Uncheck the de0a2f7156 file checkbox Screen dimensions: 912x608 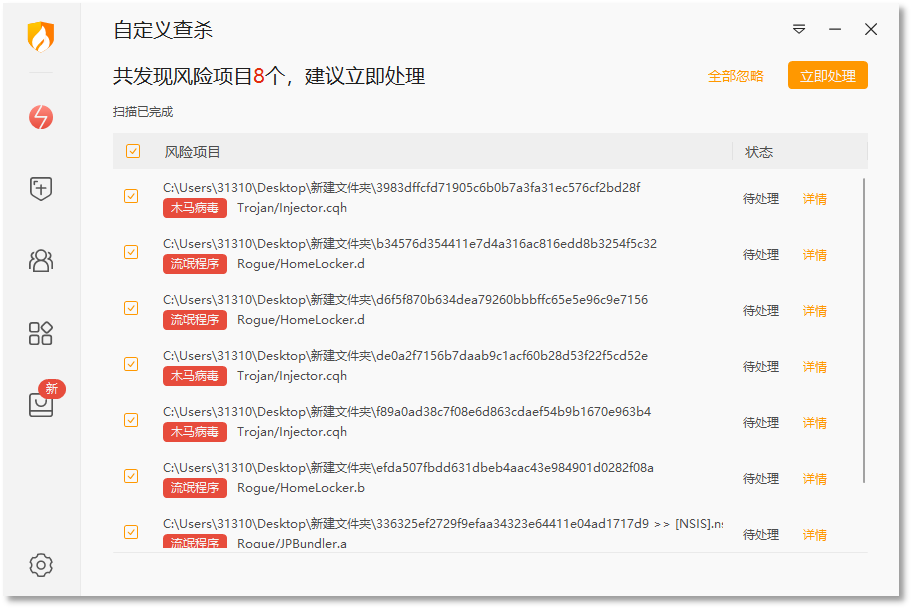pos(131,364)
